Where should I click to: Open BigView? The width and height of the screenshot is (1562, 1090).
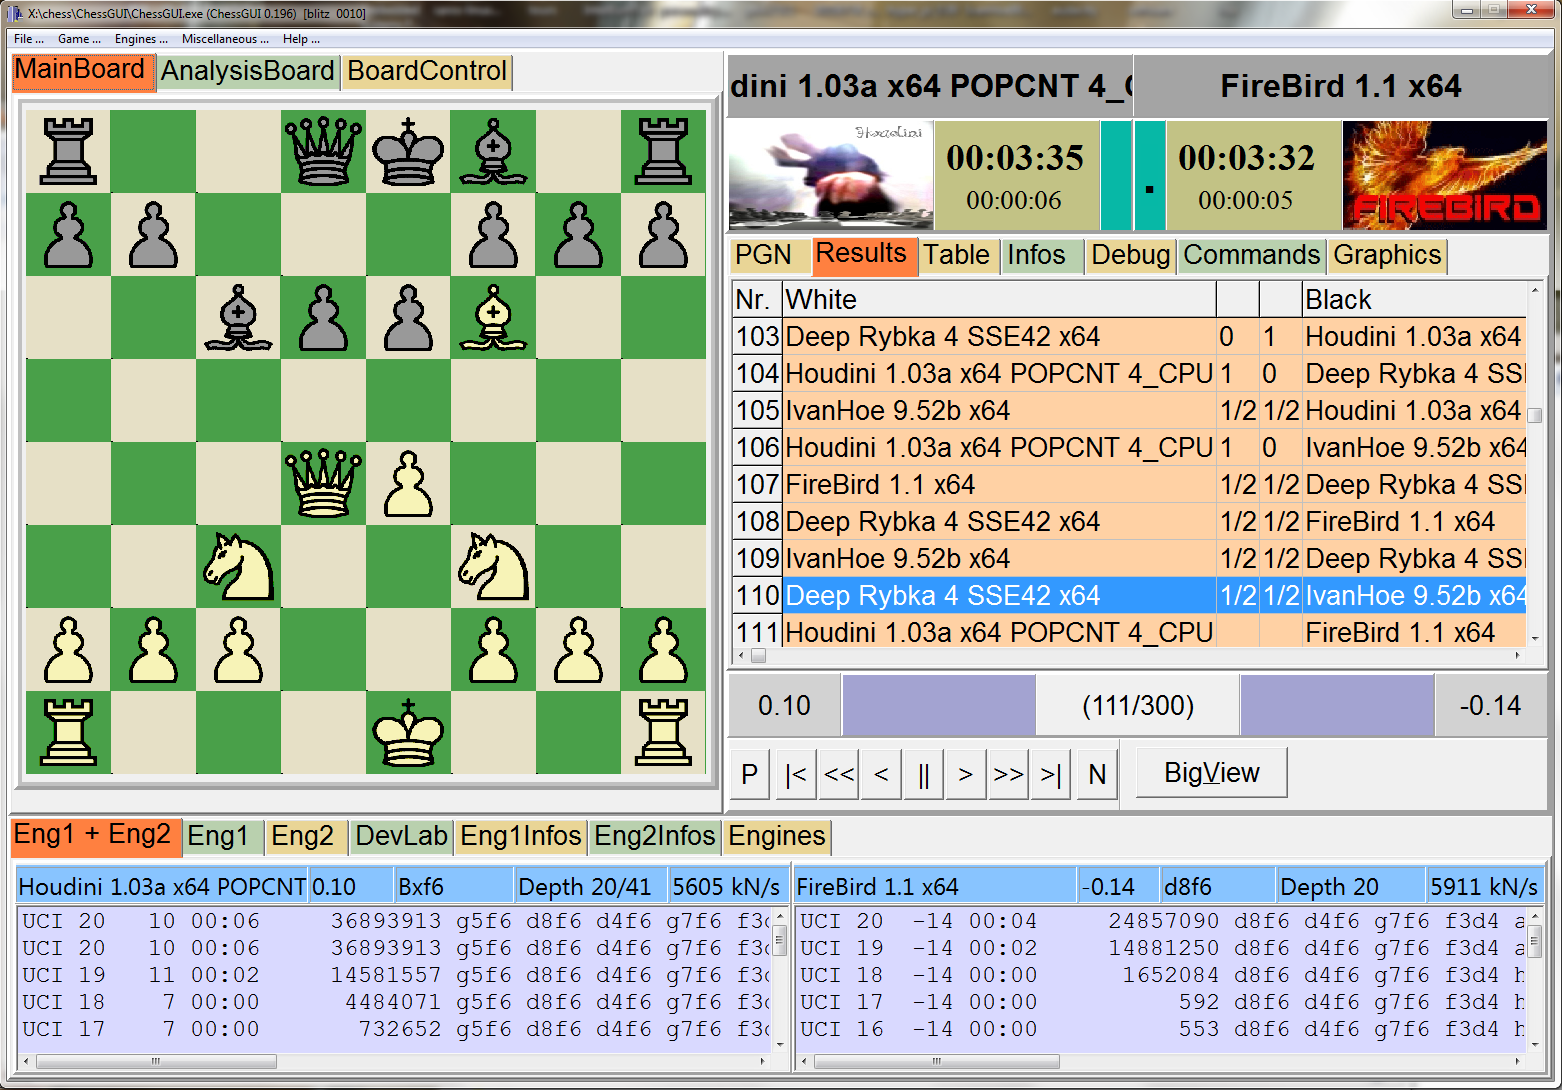[x=1212, y=773]
